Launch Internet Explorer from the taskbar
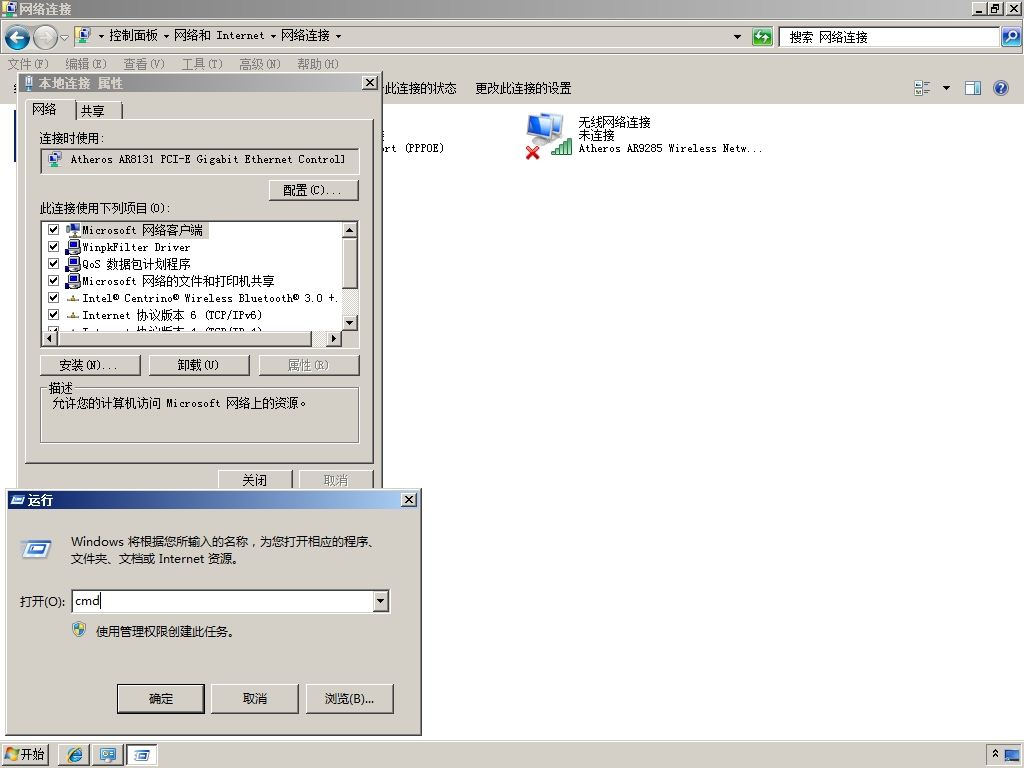Viewport: 1024px width, 768px height. (74, 755)
